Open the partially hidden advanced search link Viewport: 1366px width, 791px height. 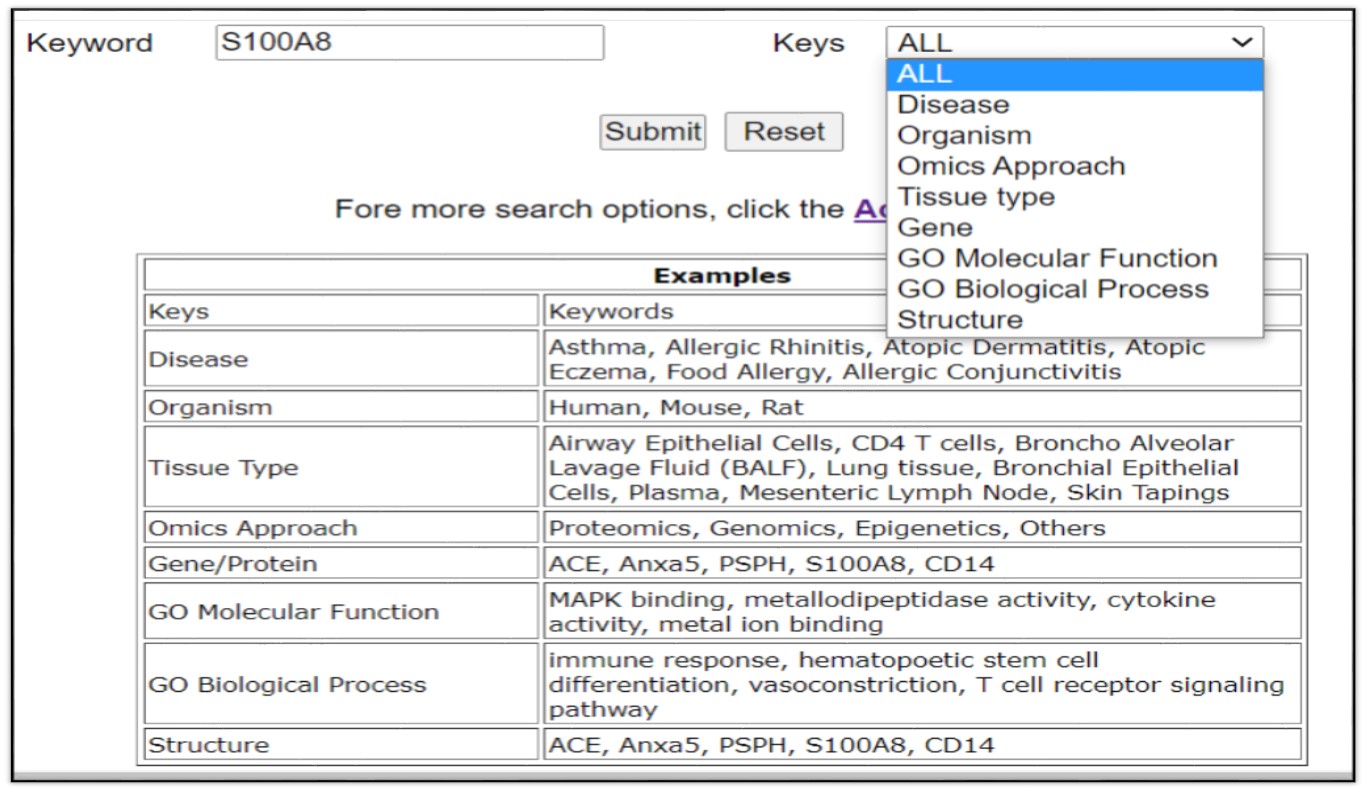868,210
